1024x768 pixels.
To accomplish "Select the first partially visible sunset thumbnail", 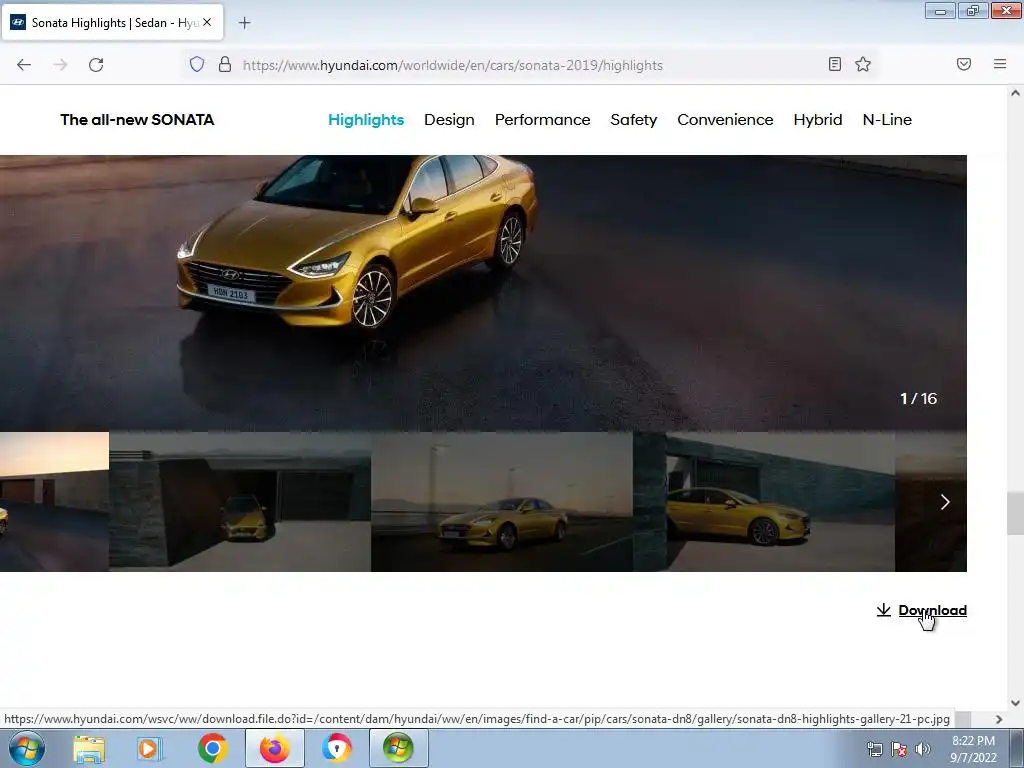I will point(54,502).
